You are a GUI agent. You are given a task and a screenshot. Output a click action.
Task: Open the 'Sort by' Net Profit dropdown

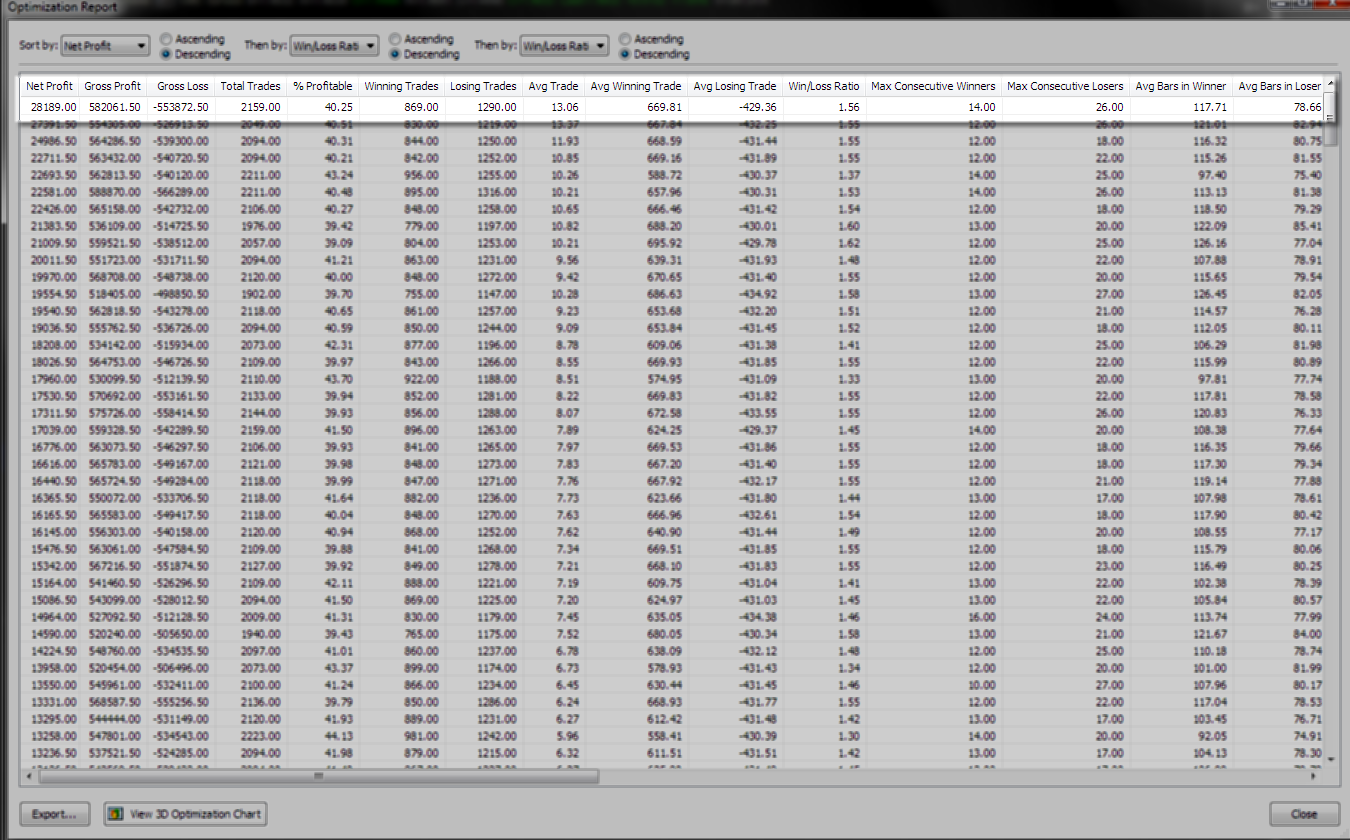click(105, 46)
